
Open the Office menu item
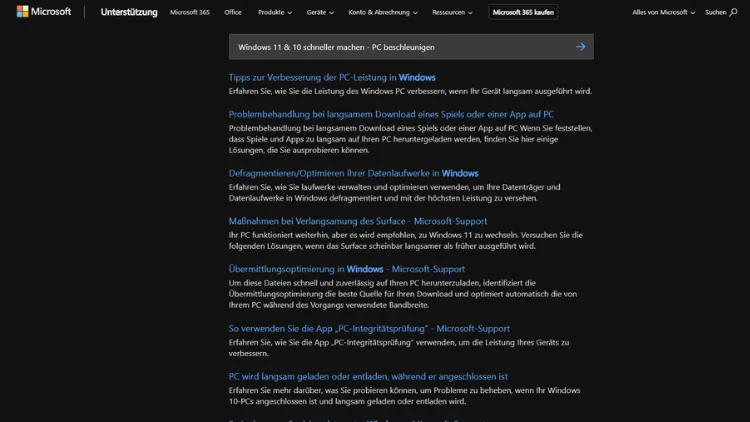coord(233,12)
